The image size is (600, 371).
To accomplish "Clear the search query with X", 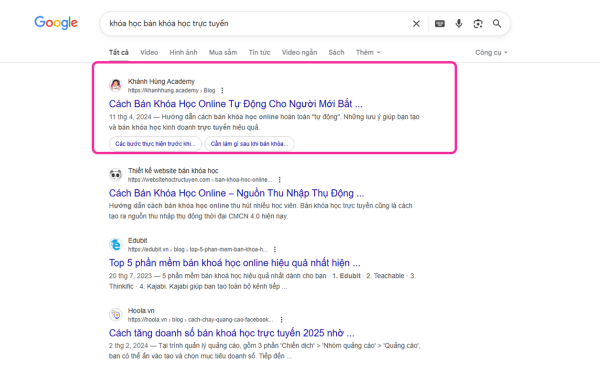I will tap(416, 24).
